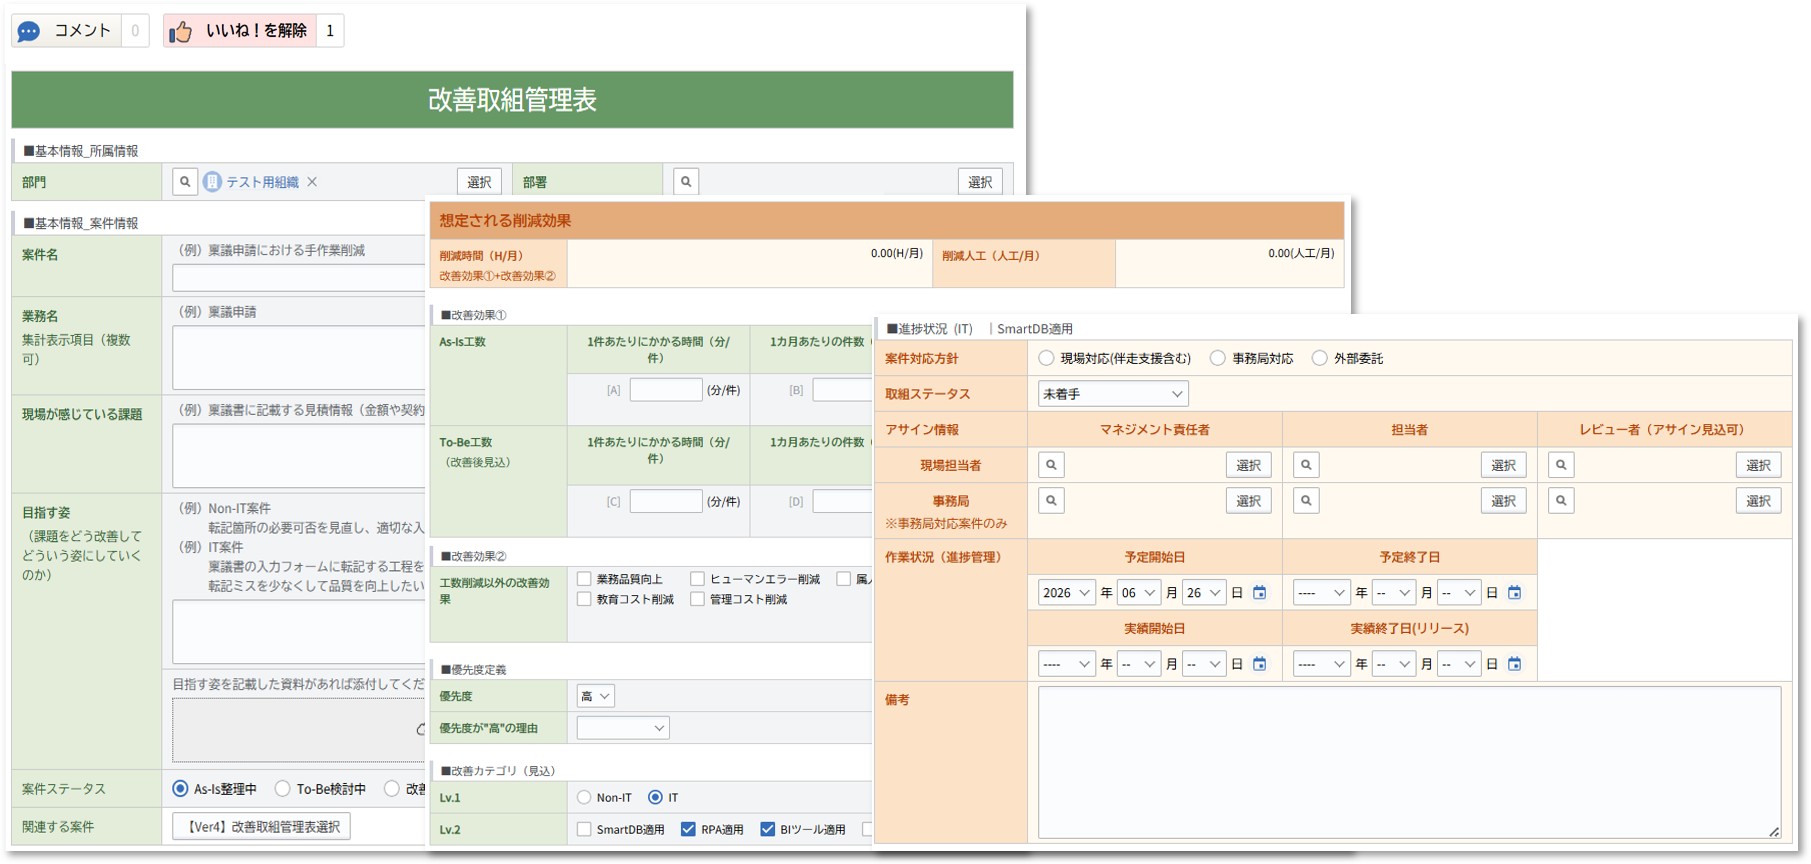Click 選択 button for 部署
The width and height of the screenshot is (1811, 864).
pos(980,182)
